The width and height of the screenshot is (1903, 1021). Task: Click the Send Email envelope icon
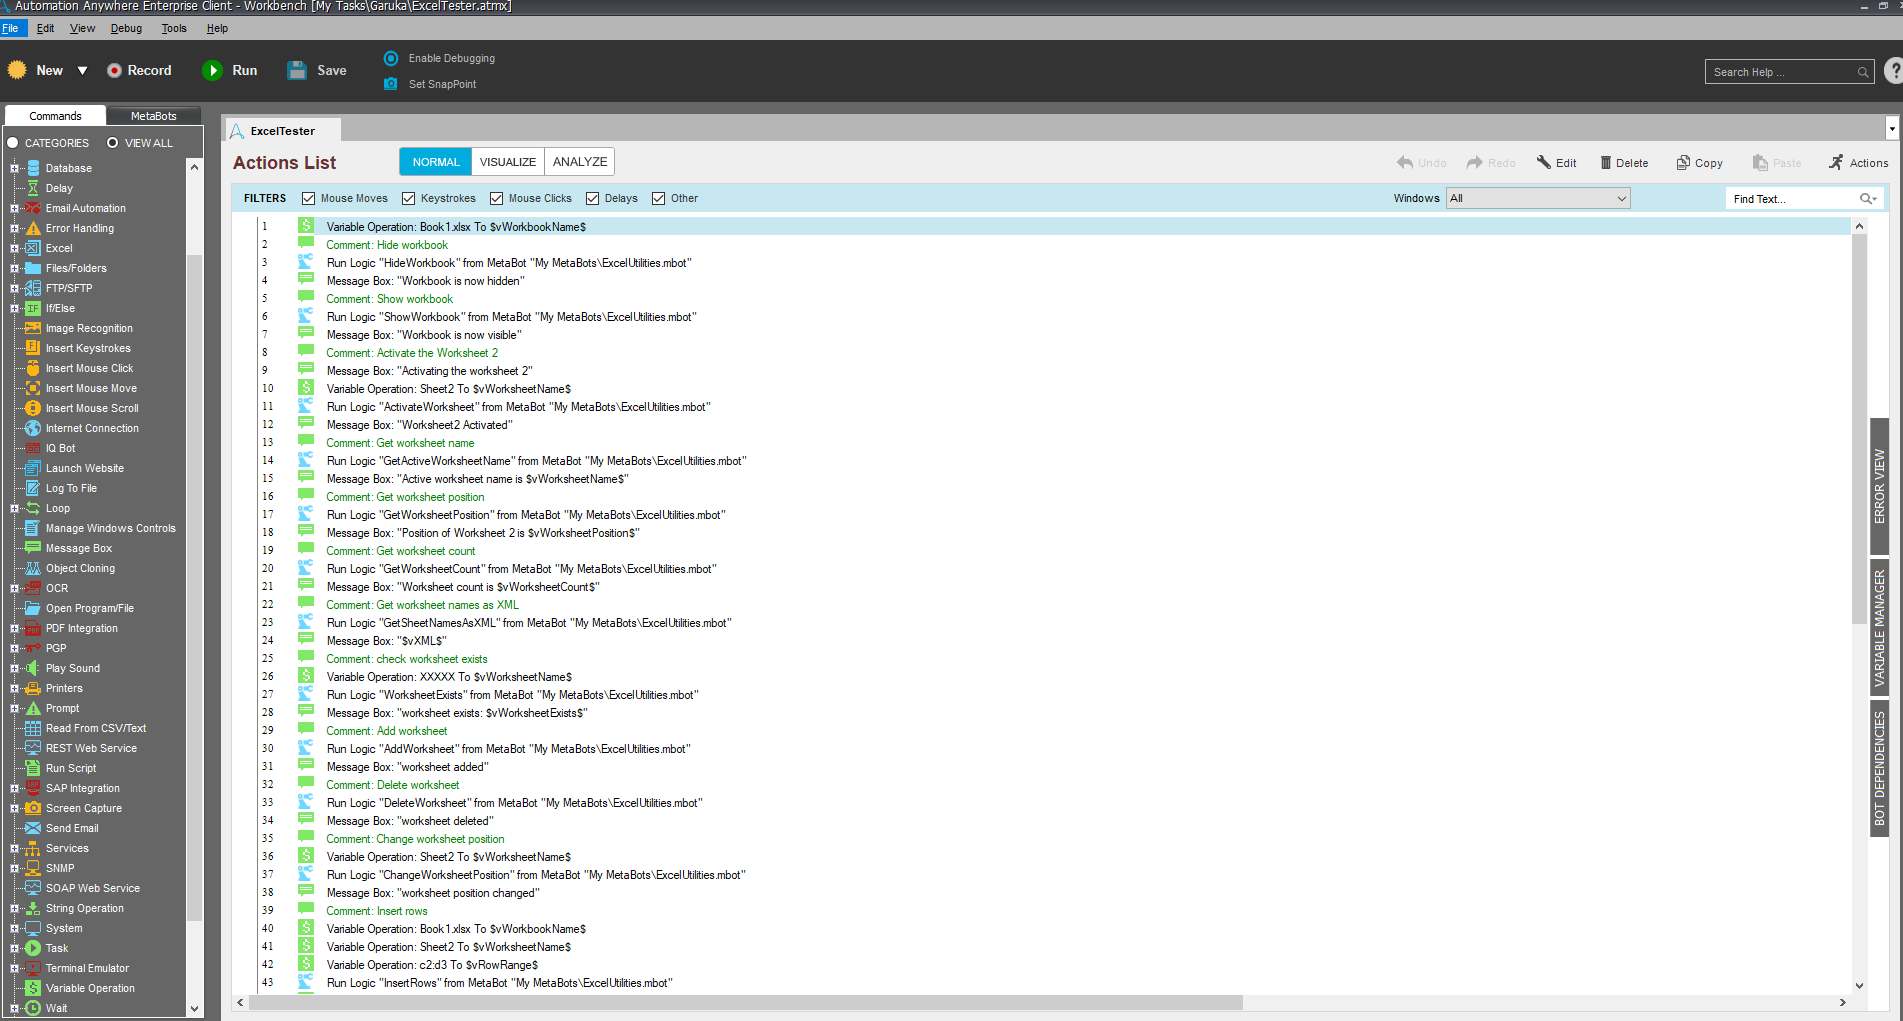point(33,828)
